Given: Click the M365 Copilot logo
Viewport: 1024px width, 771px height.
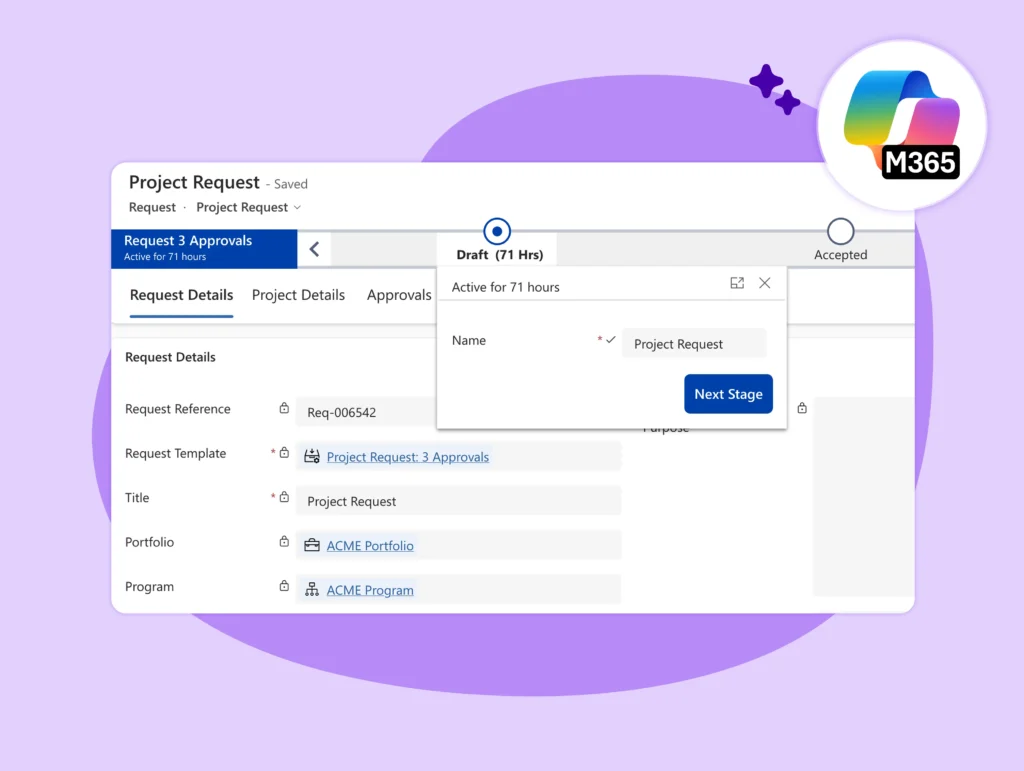Looking at the screenshot, I should coord(902,125).
